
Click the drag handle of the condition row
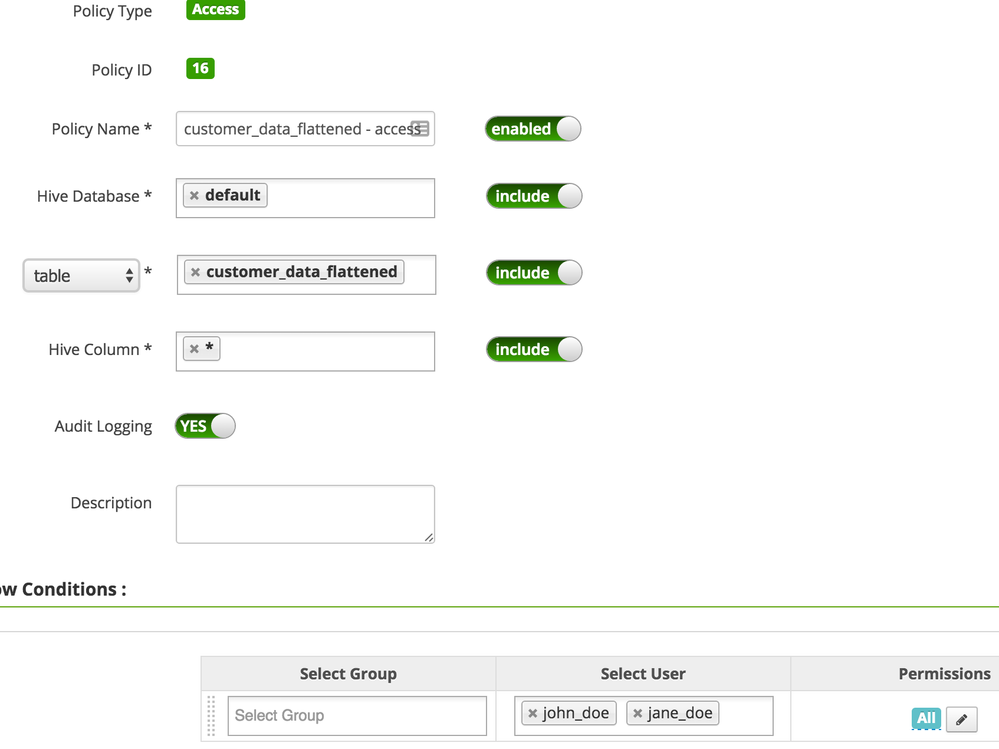pyautogui.click(x=211, y=715)
